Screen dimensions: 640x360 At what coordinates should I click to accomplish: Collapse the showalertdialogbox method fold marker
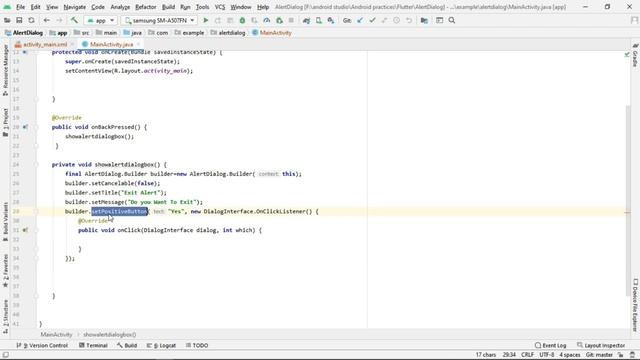(36, 165)
